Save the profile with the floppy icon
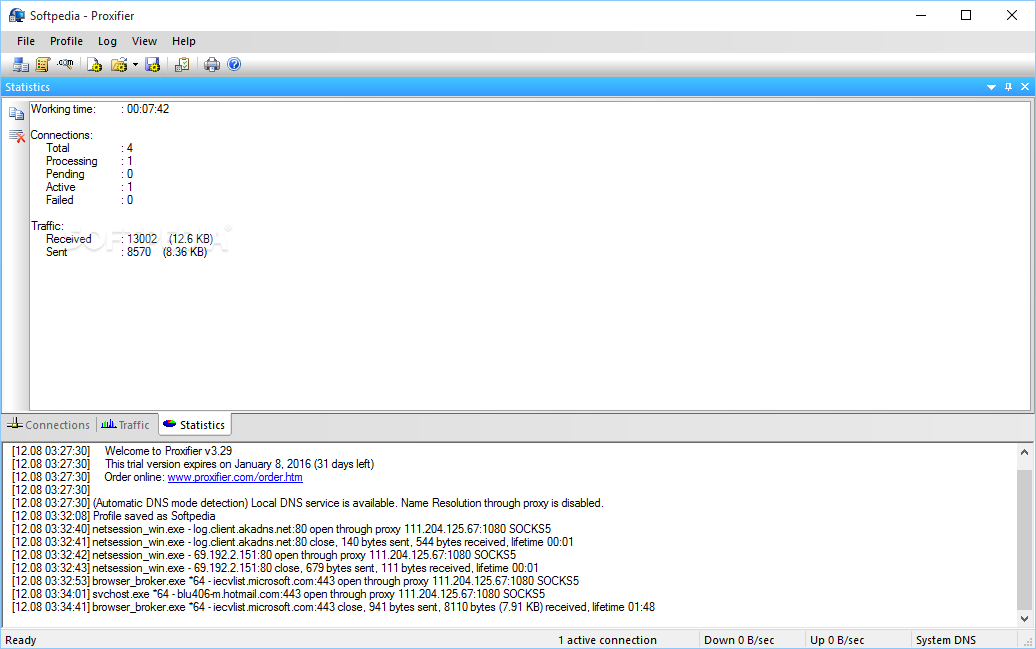The width and height of the screenshot is (1036, 649). pyautogui.click(x=153, y=64)
